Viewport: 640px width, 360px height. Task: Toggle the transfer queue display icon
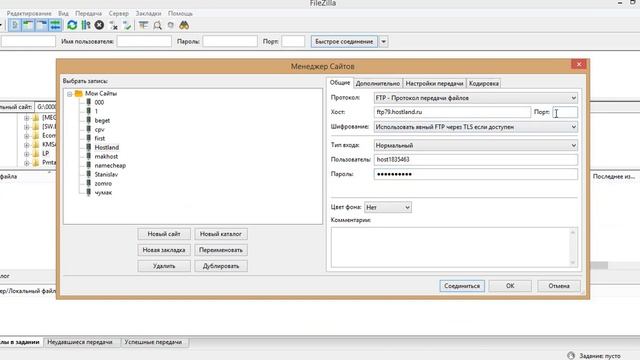[x=55, y=25]
